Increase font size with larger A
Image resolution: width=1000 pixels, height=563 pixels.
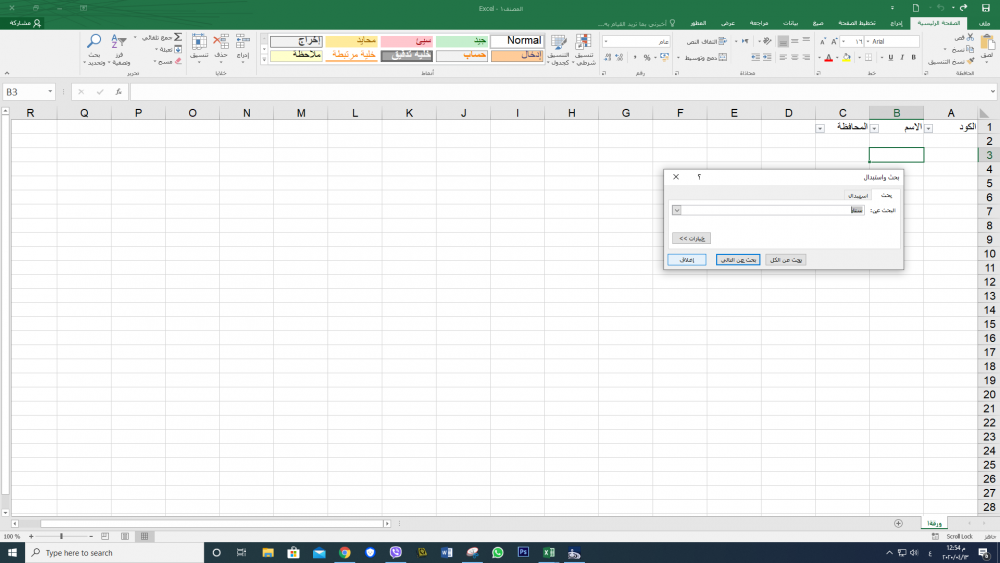tap(834, 41)
